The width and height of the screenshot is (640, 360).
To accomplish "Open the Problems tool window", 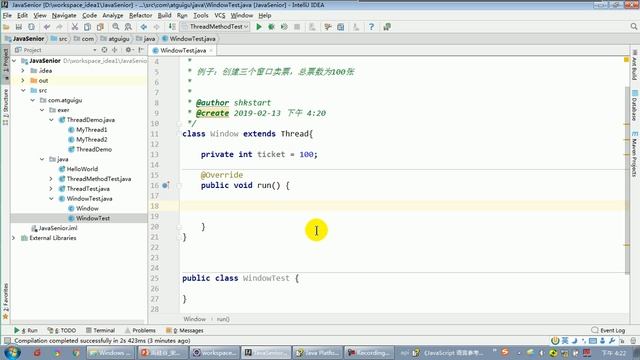I will click(140, 330).
